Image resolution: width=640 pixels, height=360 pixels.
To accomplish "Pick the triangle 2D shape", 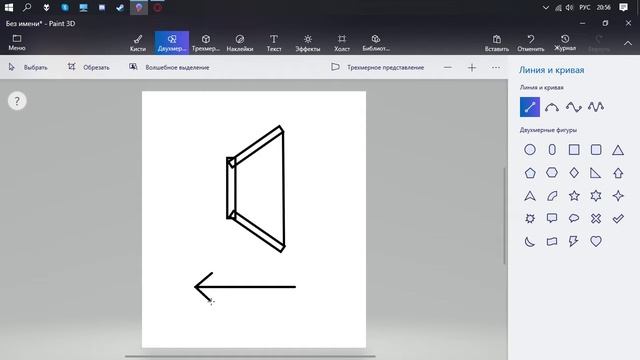I will coord(618,150).
